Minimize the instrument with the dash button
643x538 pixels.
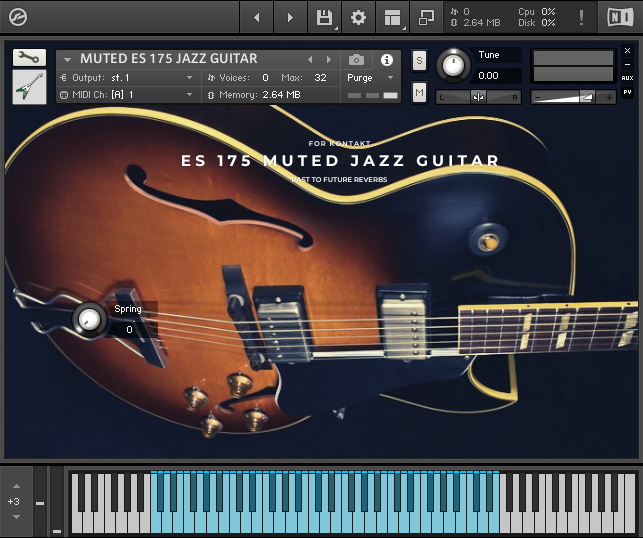(x=627, y=64)
